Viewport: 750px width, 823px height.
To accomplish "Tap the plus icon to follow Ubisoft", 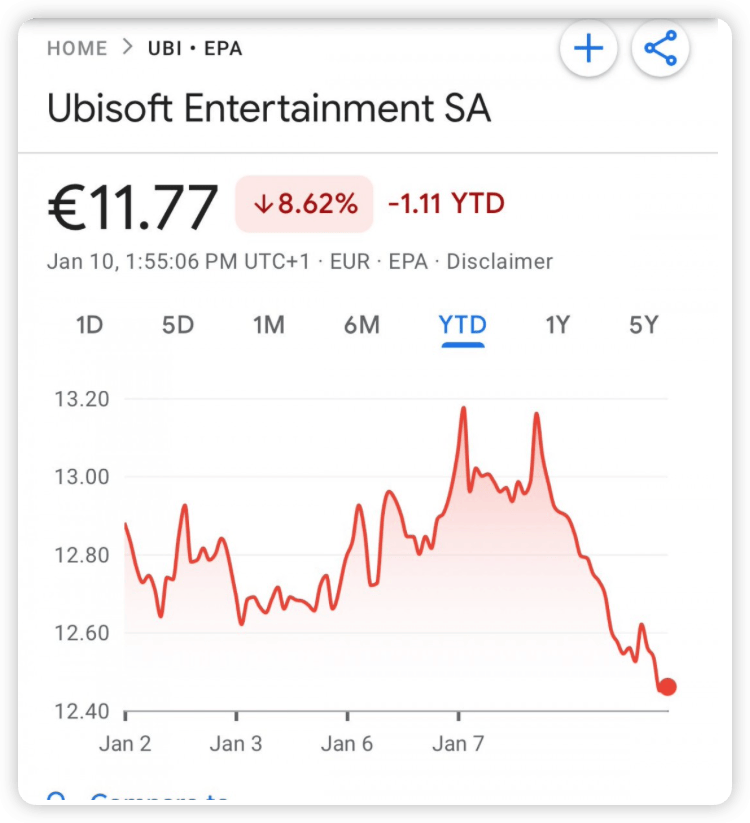I will pyautogui.click(x=588, y=48).
